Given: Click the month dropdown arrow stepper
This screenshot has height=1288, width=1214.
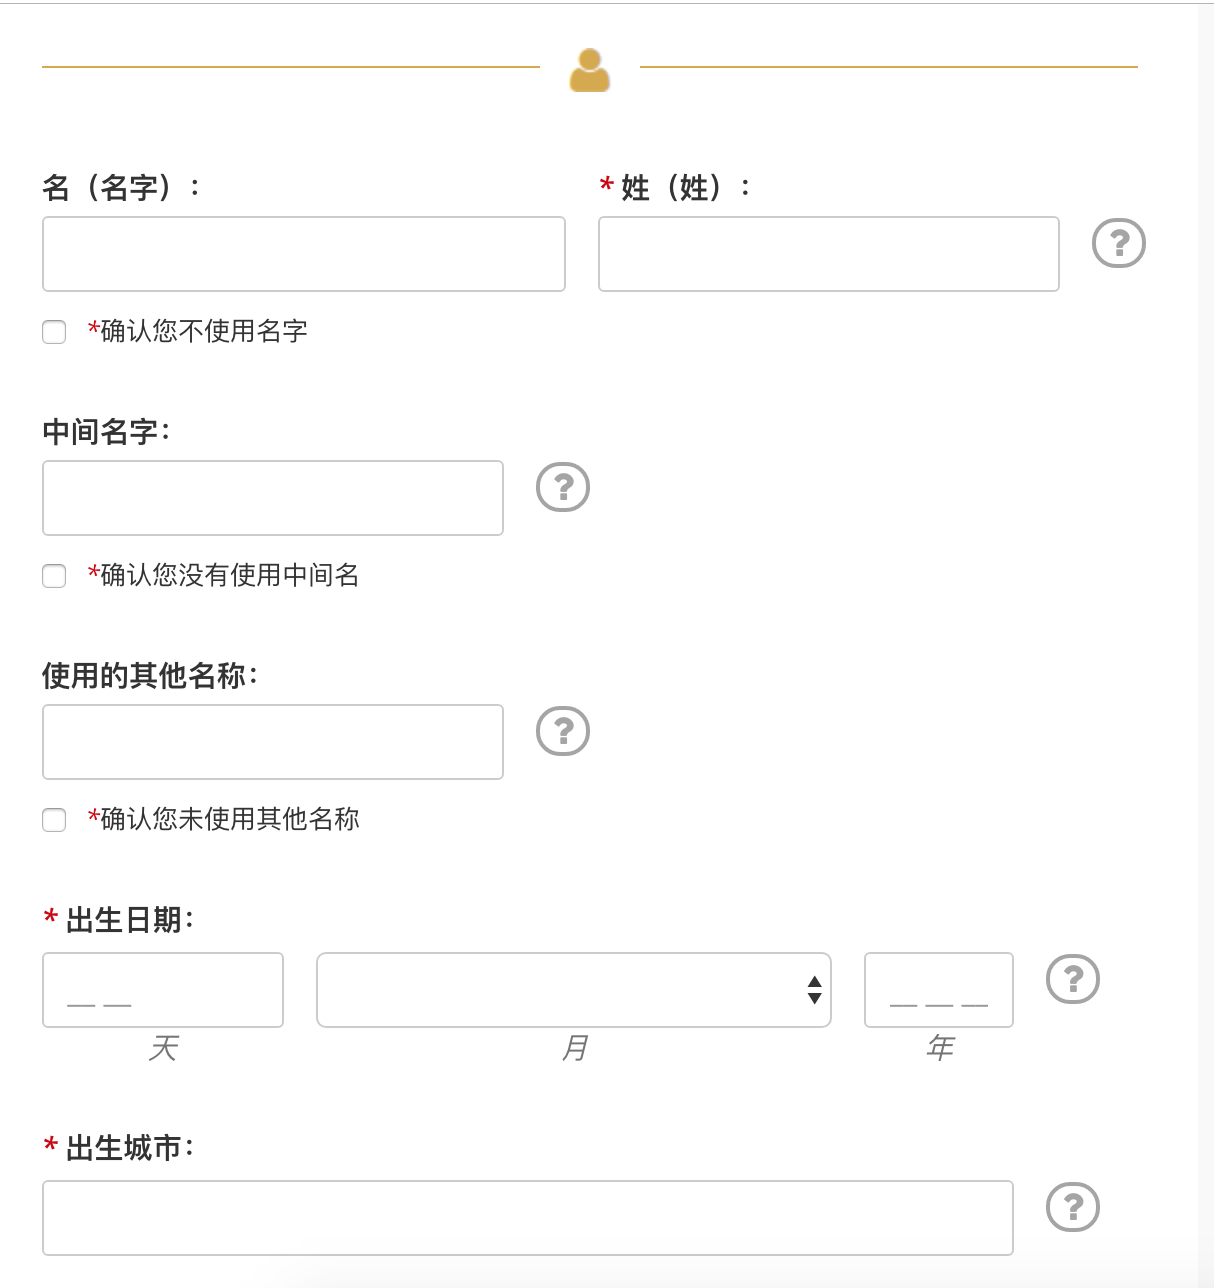Looking at the screenshot, I should click(814, 990).
